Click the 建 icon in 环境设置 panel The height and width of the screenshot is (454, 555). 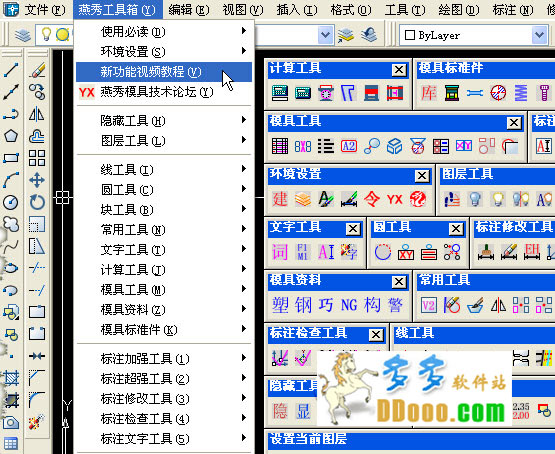pyautogui.click(x=280, y=199)
